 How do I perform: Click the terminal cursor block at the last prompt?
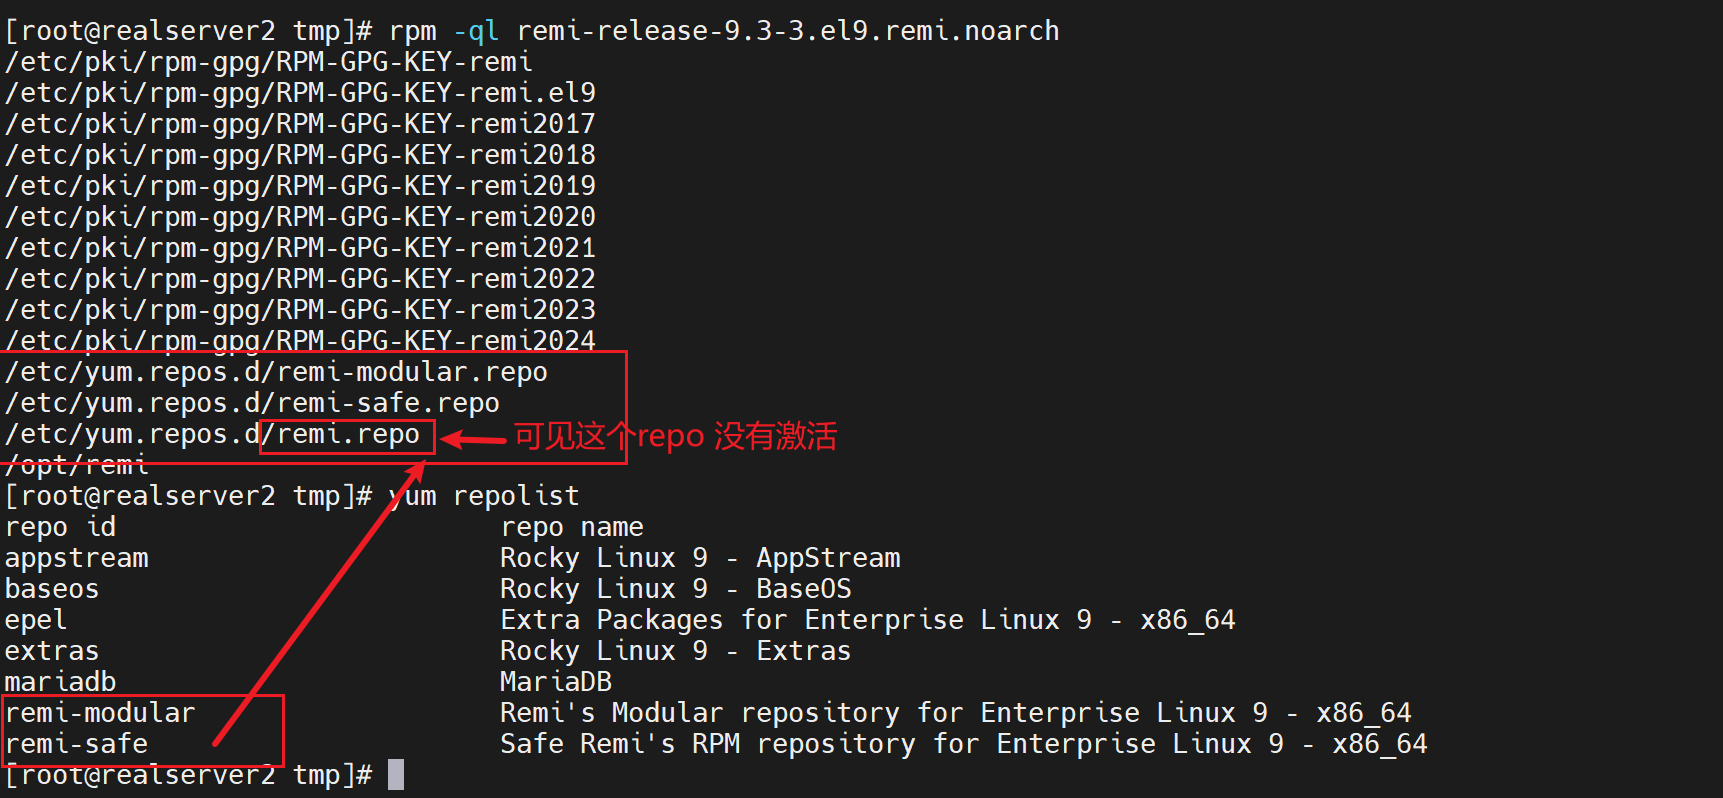click(396, 775)
